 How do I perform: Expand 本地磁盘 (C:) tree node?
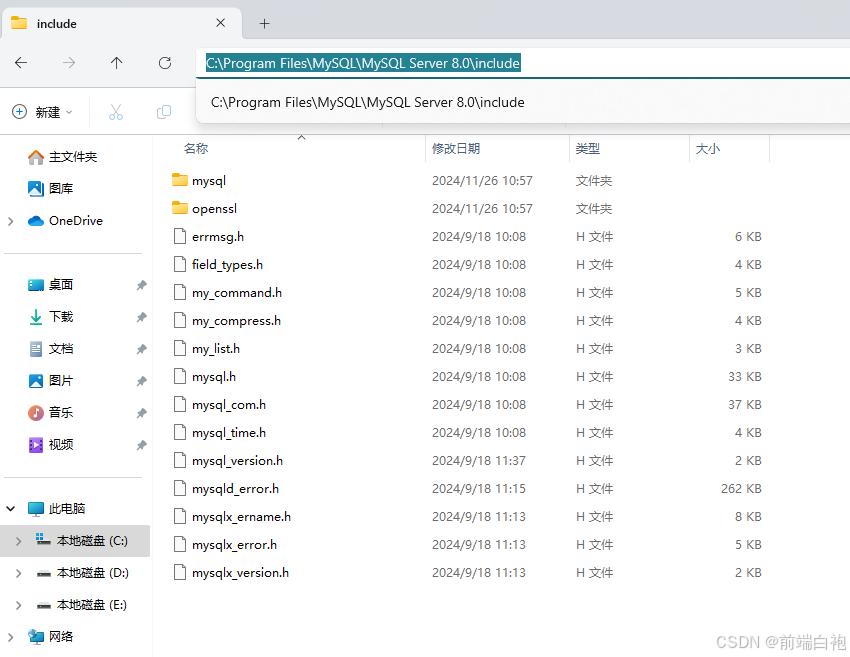tap(18, 541)
